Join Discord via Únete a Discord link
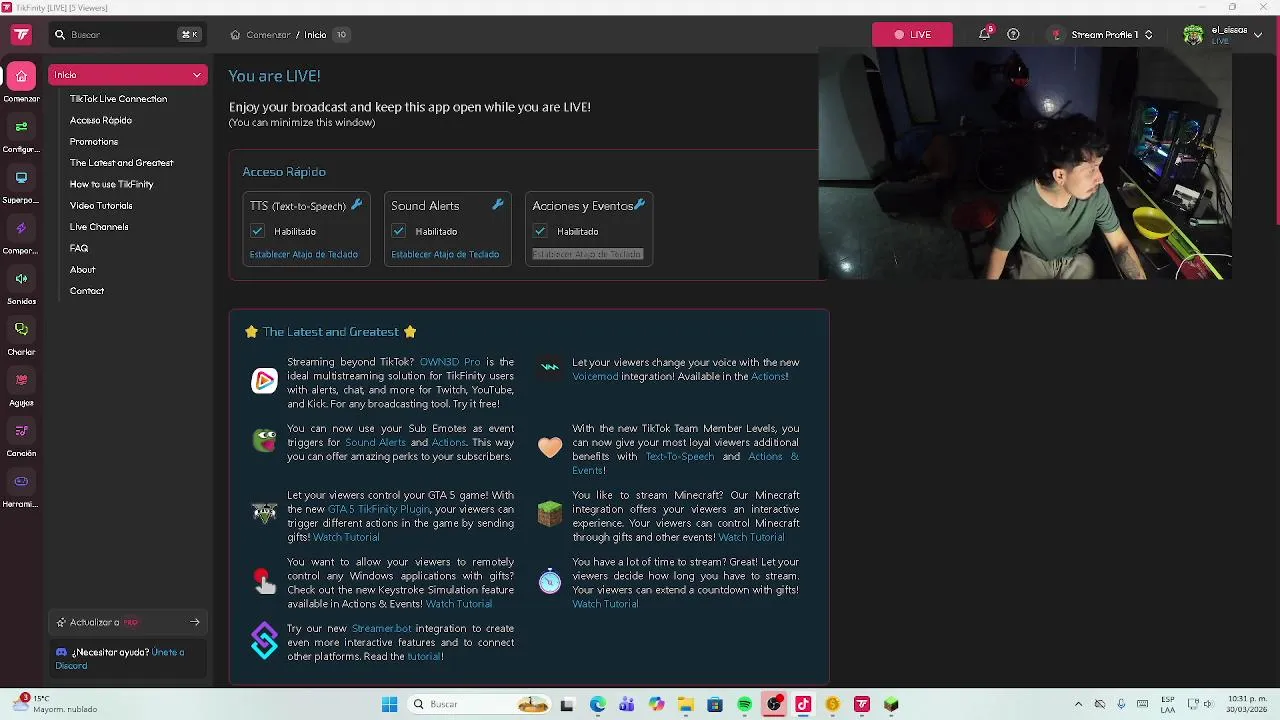1280x720 pixels. click(x=120, y=659)
